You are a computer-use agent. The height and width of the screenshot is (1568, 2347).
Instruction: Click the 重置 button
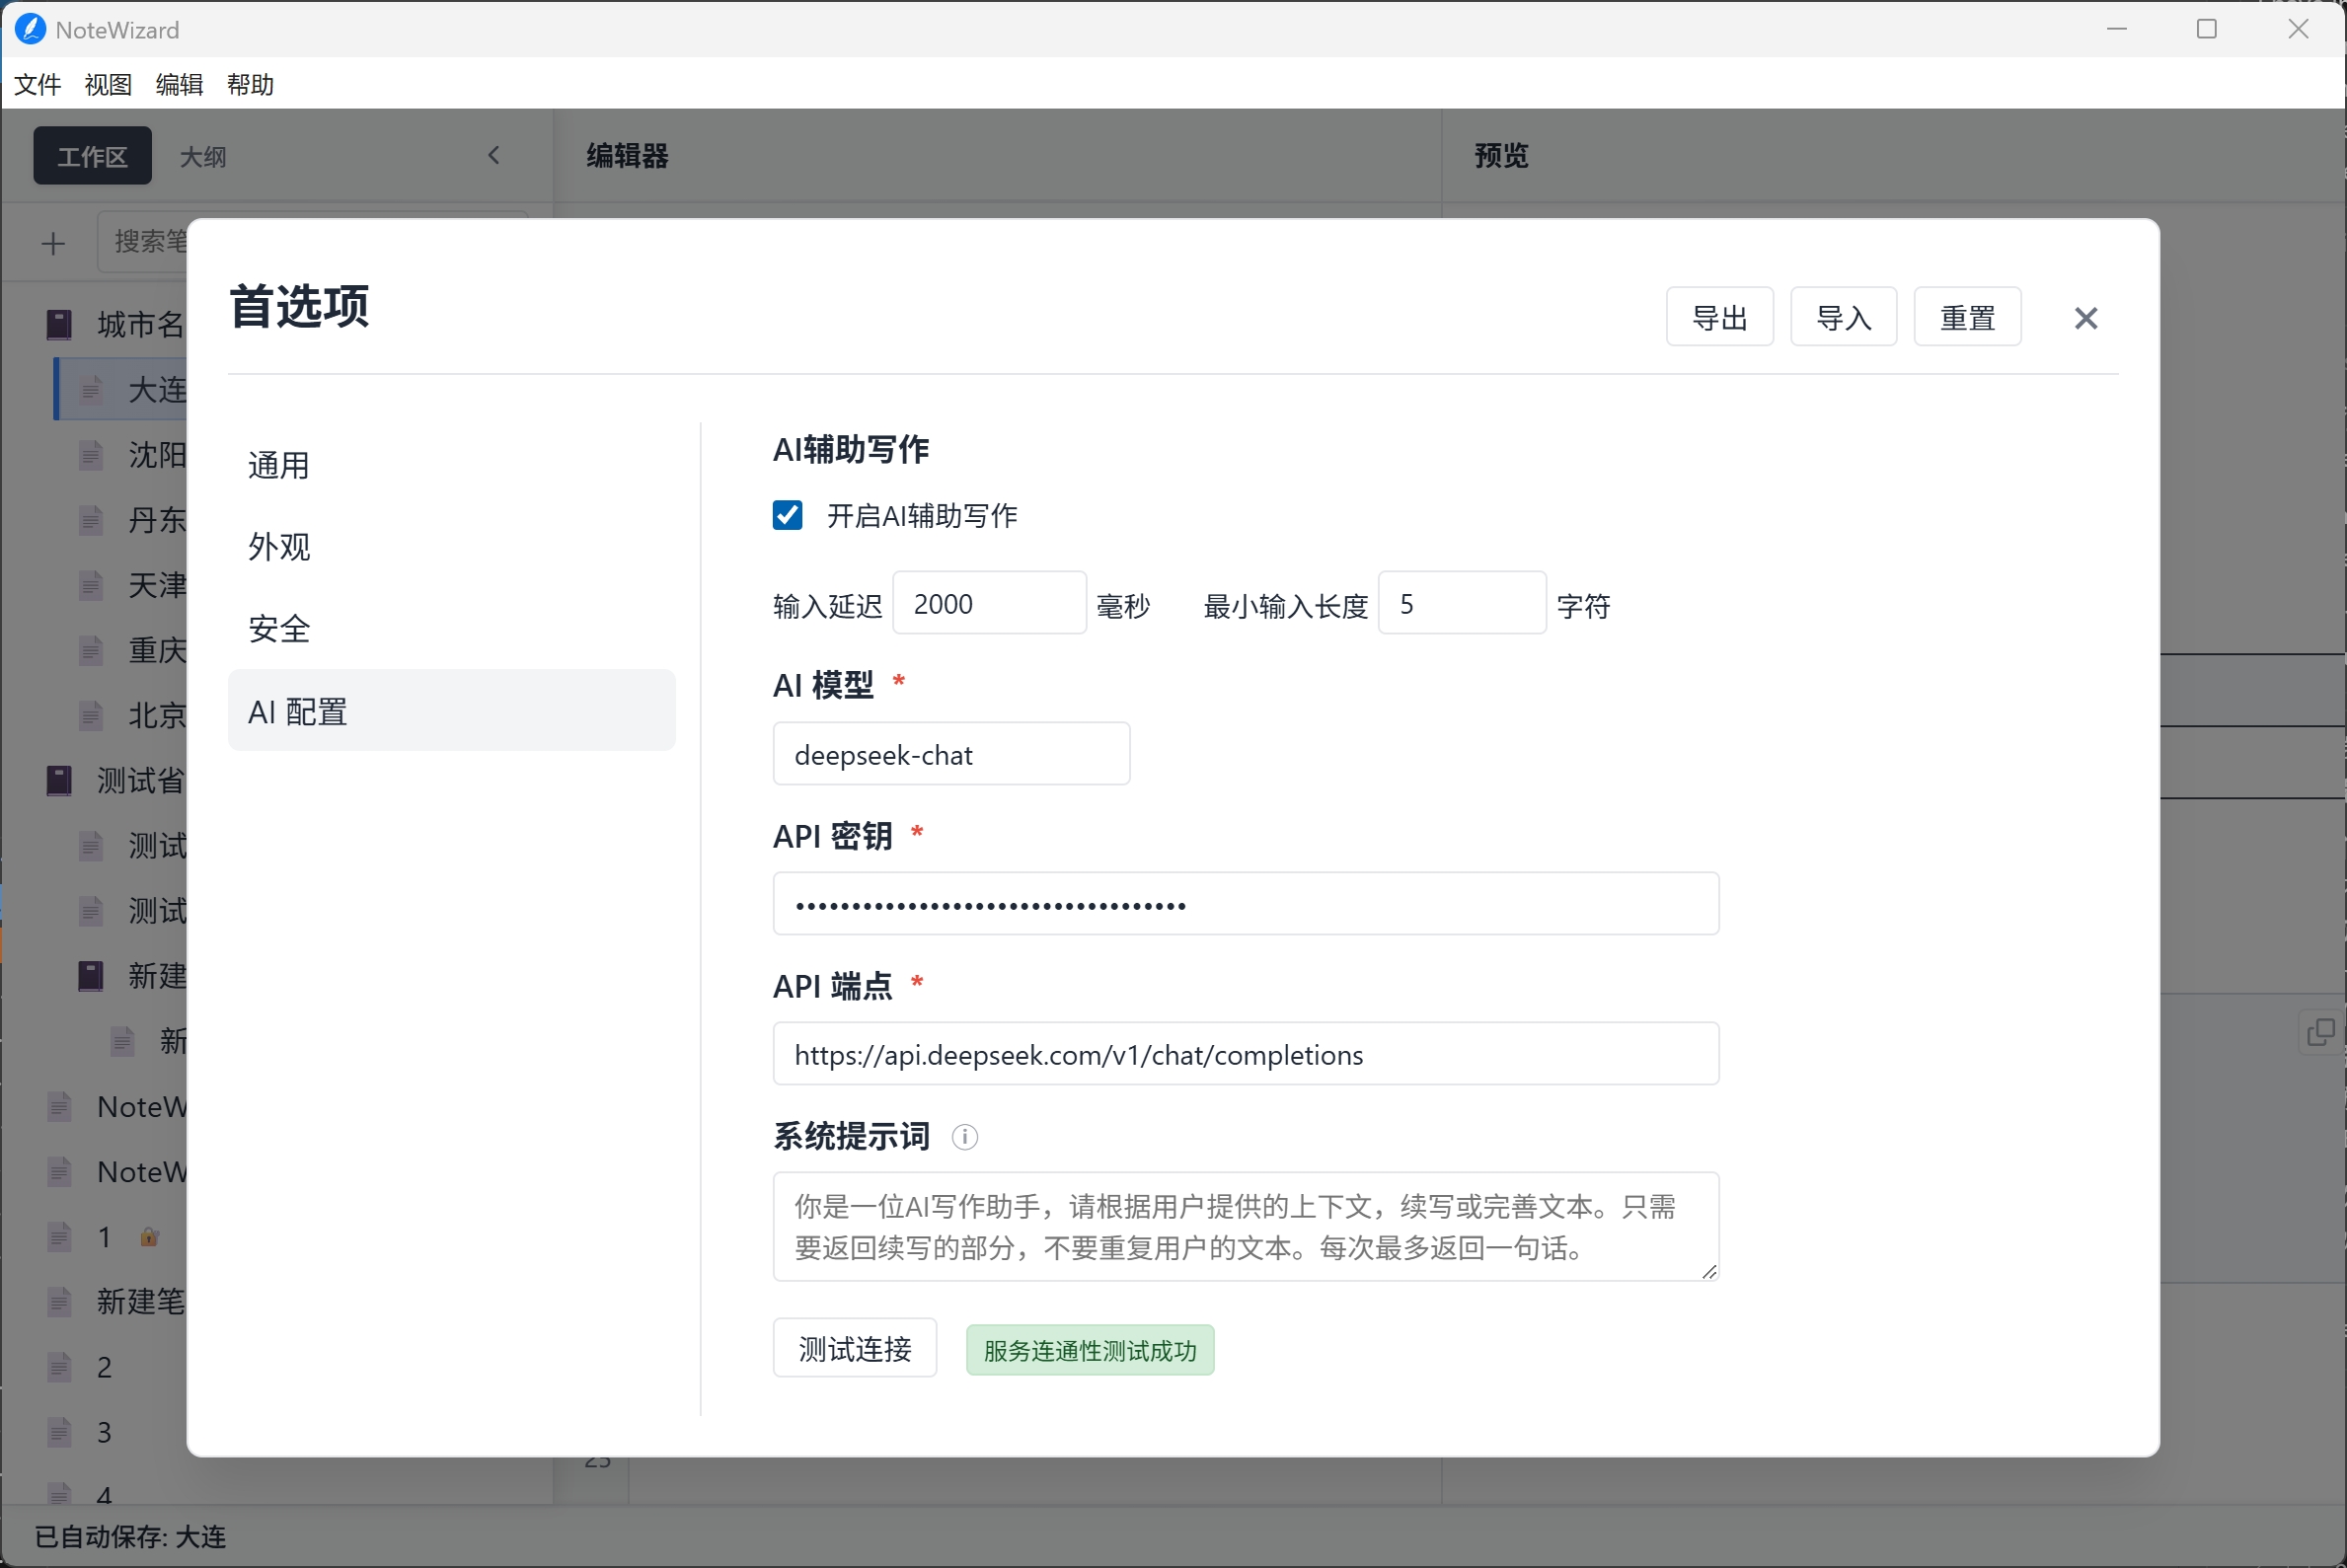coord(1967,318)
